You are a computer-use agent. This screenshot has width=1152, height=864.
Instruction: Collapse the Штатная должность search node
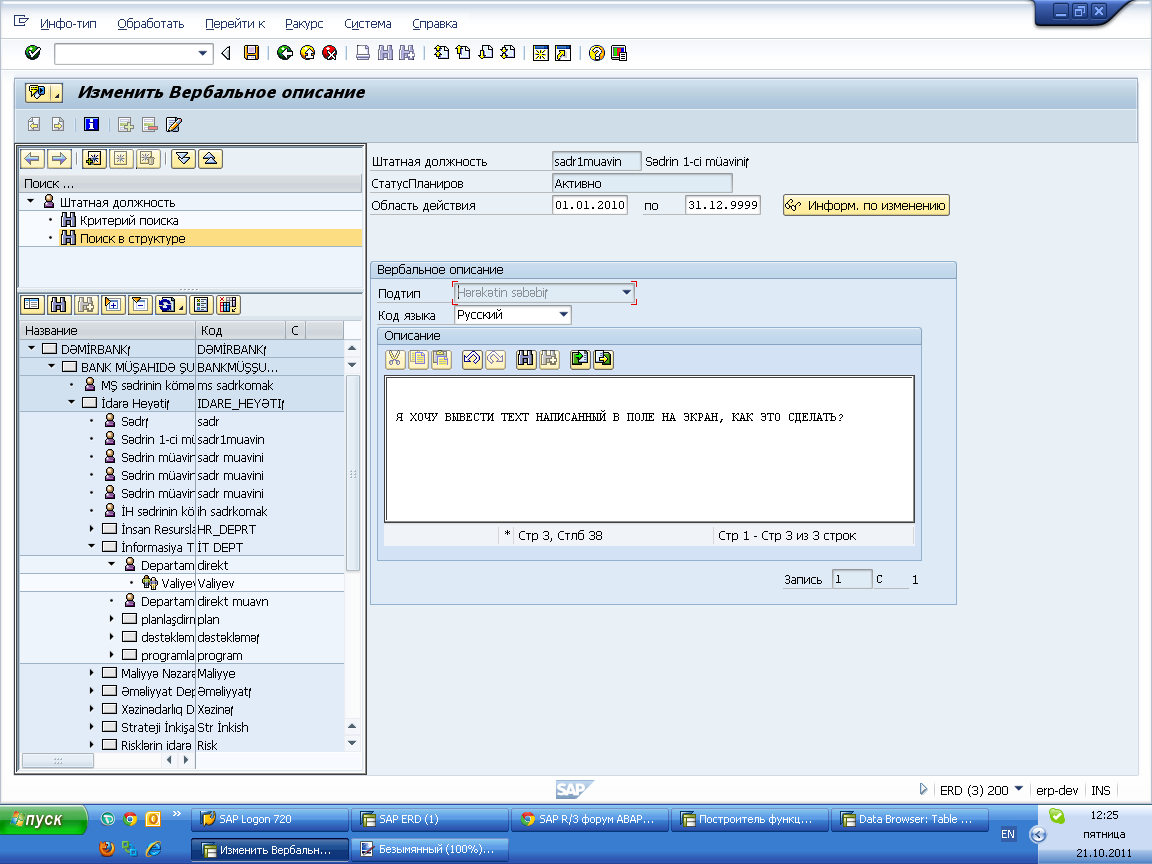tap(30, 201)
